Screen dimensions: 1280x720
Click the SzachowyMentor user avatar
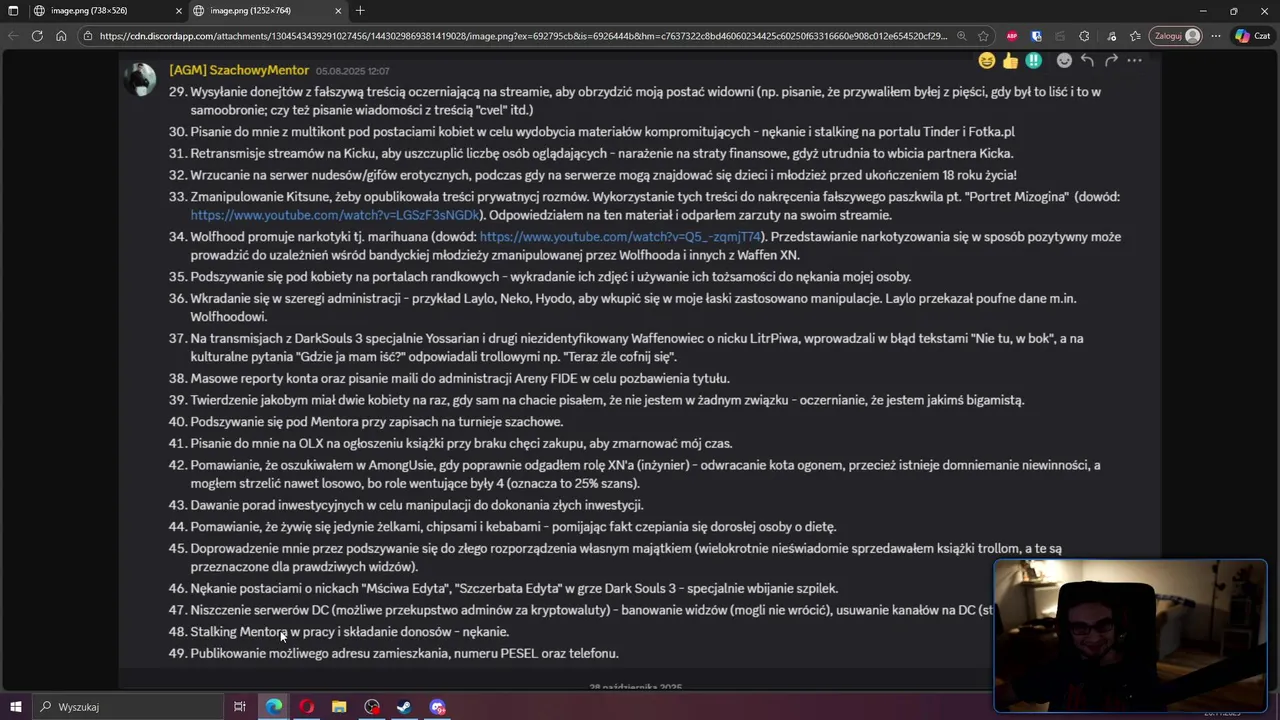pos(141,80)
